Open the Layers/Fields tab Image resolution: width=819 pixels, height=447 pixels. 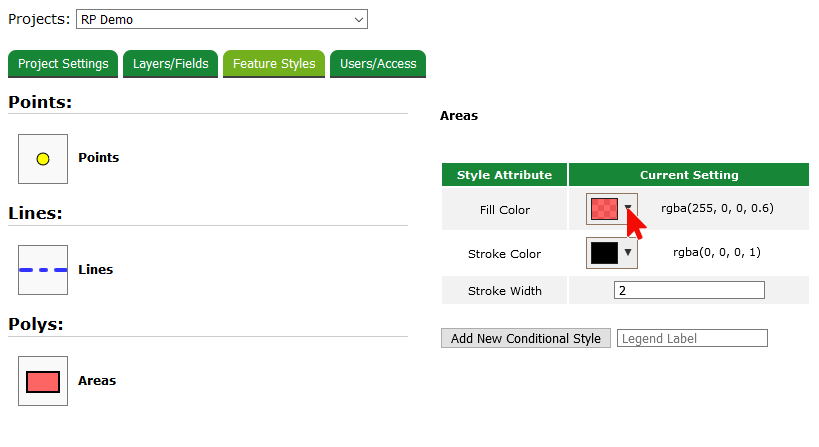tap(171, 64)
